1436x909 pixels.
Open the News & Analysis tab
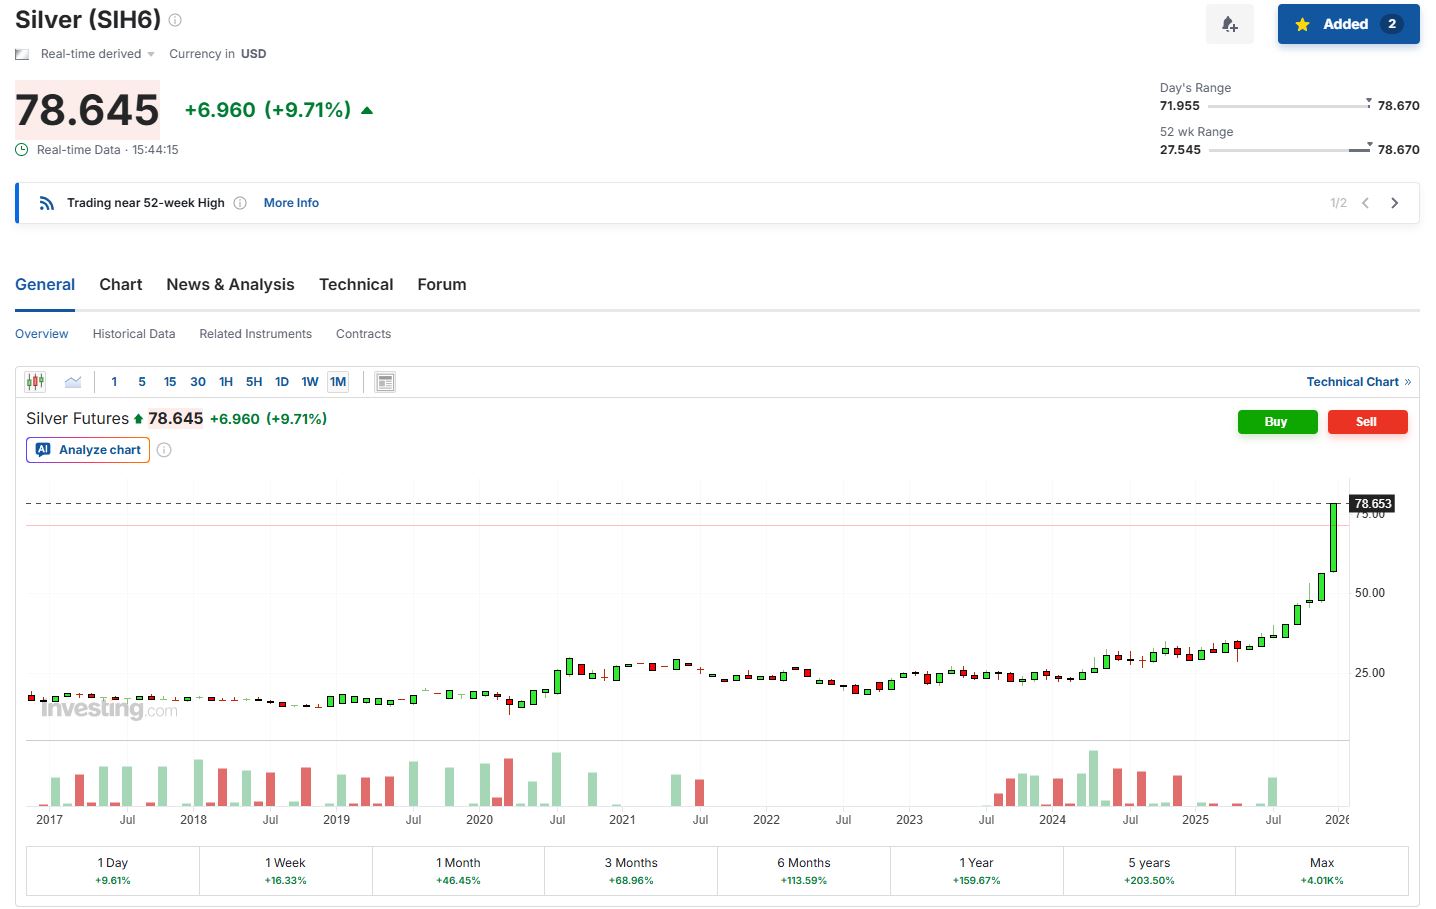230,285
